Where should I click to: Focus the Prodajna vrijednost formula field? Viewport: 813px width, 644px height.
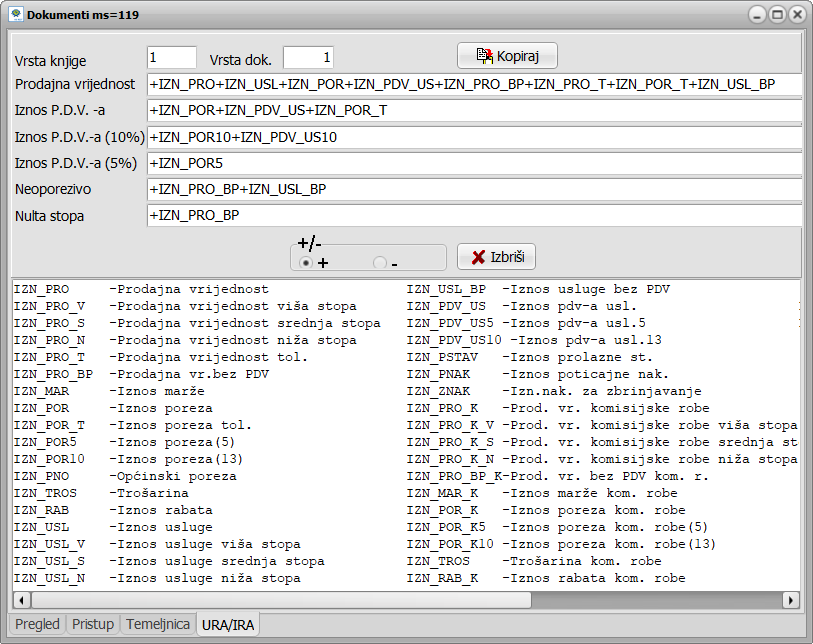[x=475, y=85]
